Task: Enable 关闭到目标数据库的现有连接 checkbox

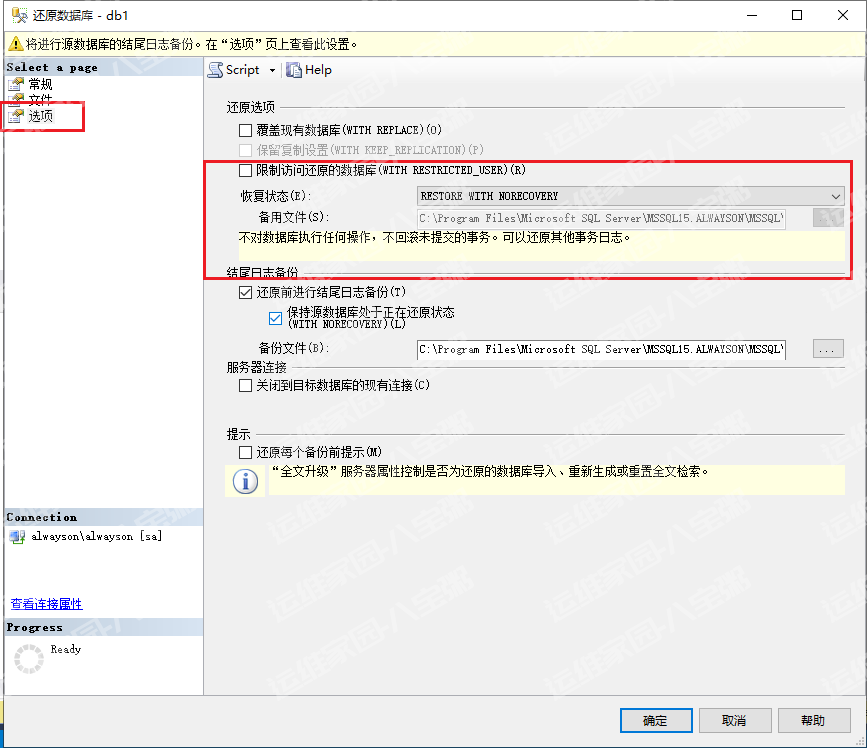Action: click(246, 385)
